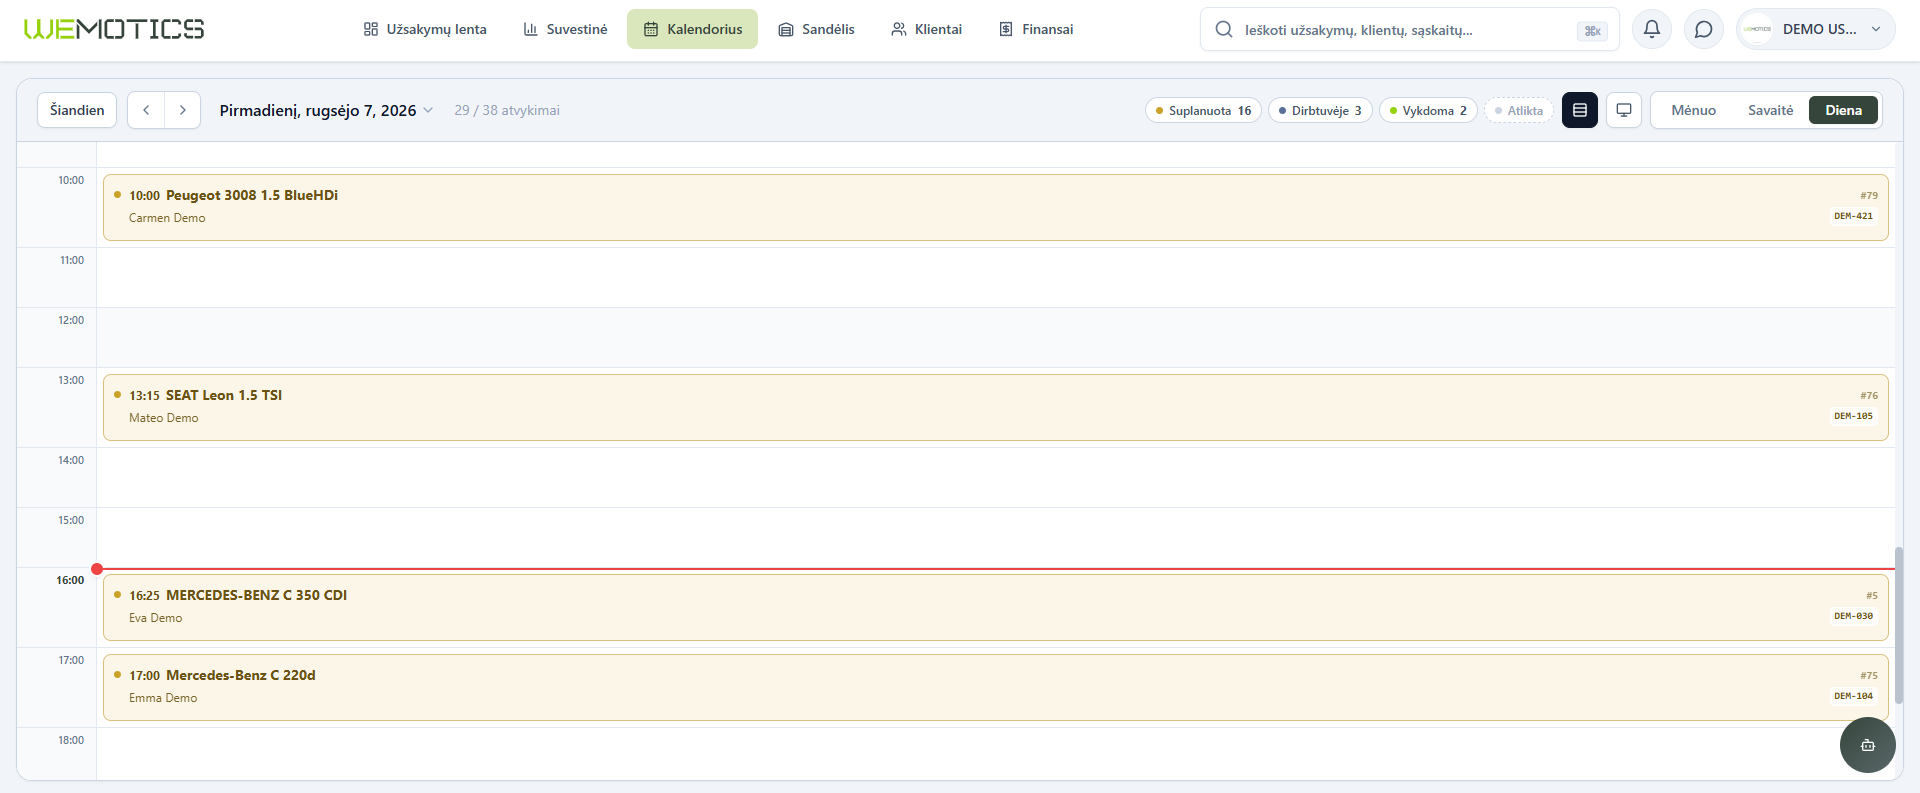Image resolution: width=1920 pixels, height=793 pixels.
Task: Open the notifications bell
Action: tap(1652, 29)
